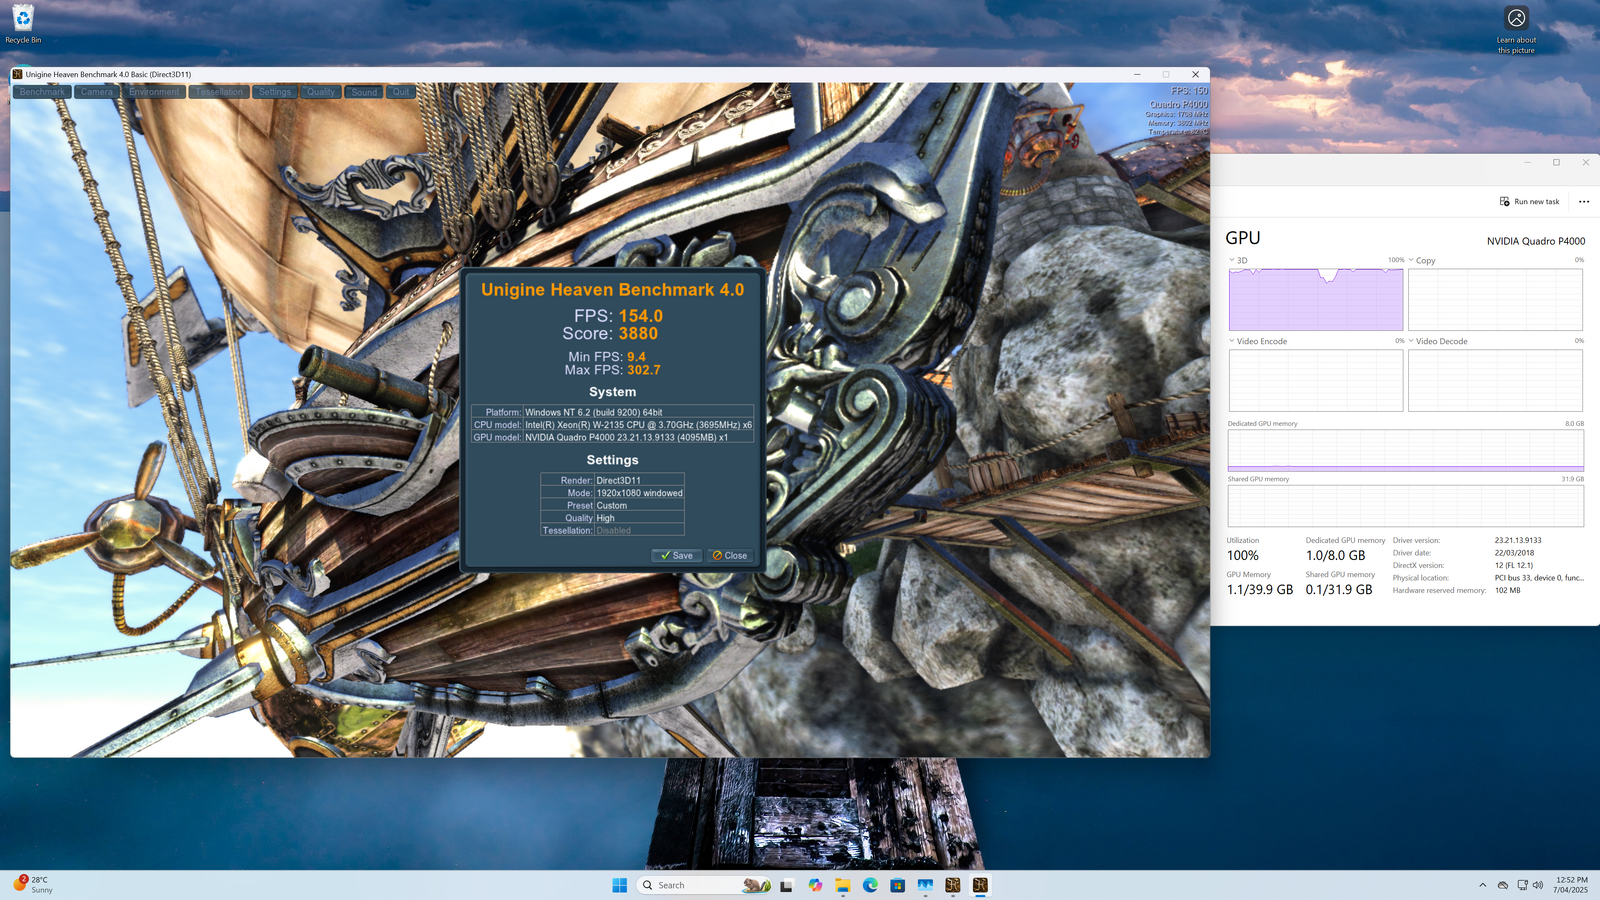The image size is (1600, 900).
Task: Open Microsoft Edge from the taskbar
Action: click(x=870, y=885)
